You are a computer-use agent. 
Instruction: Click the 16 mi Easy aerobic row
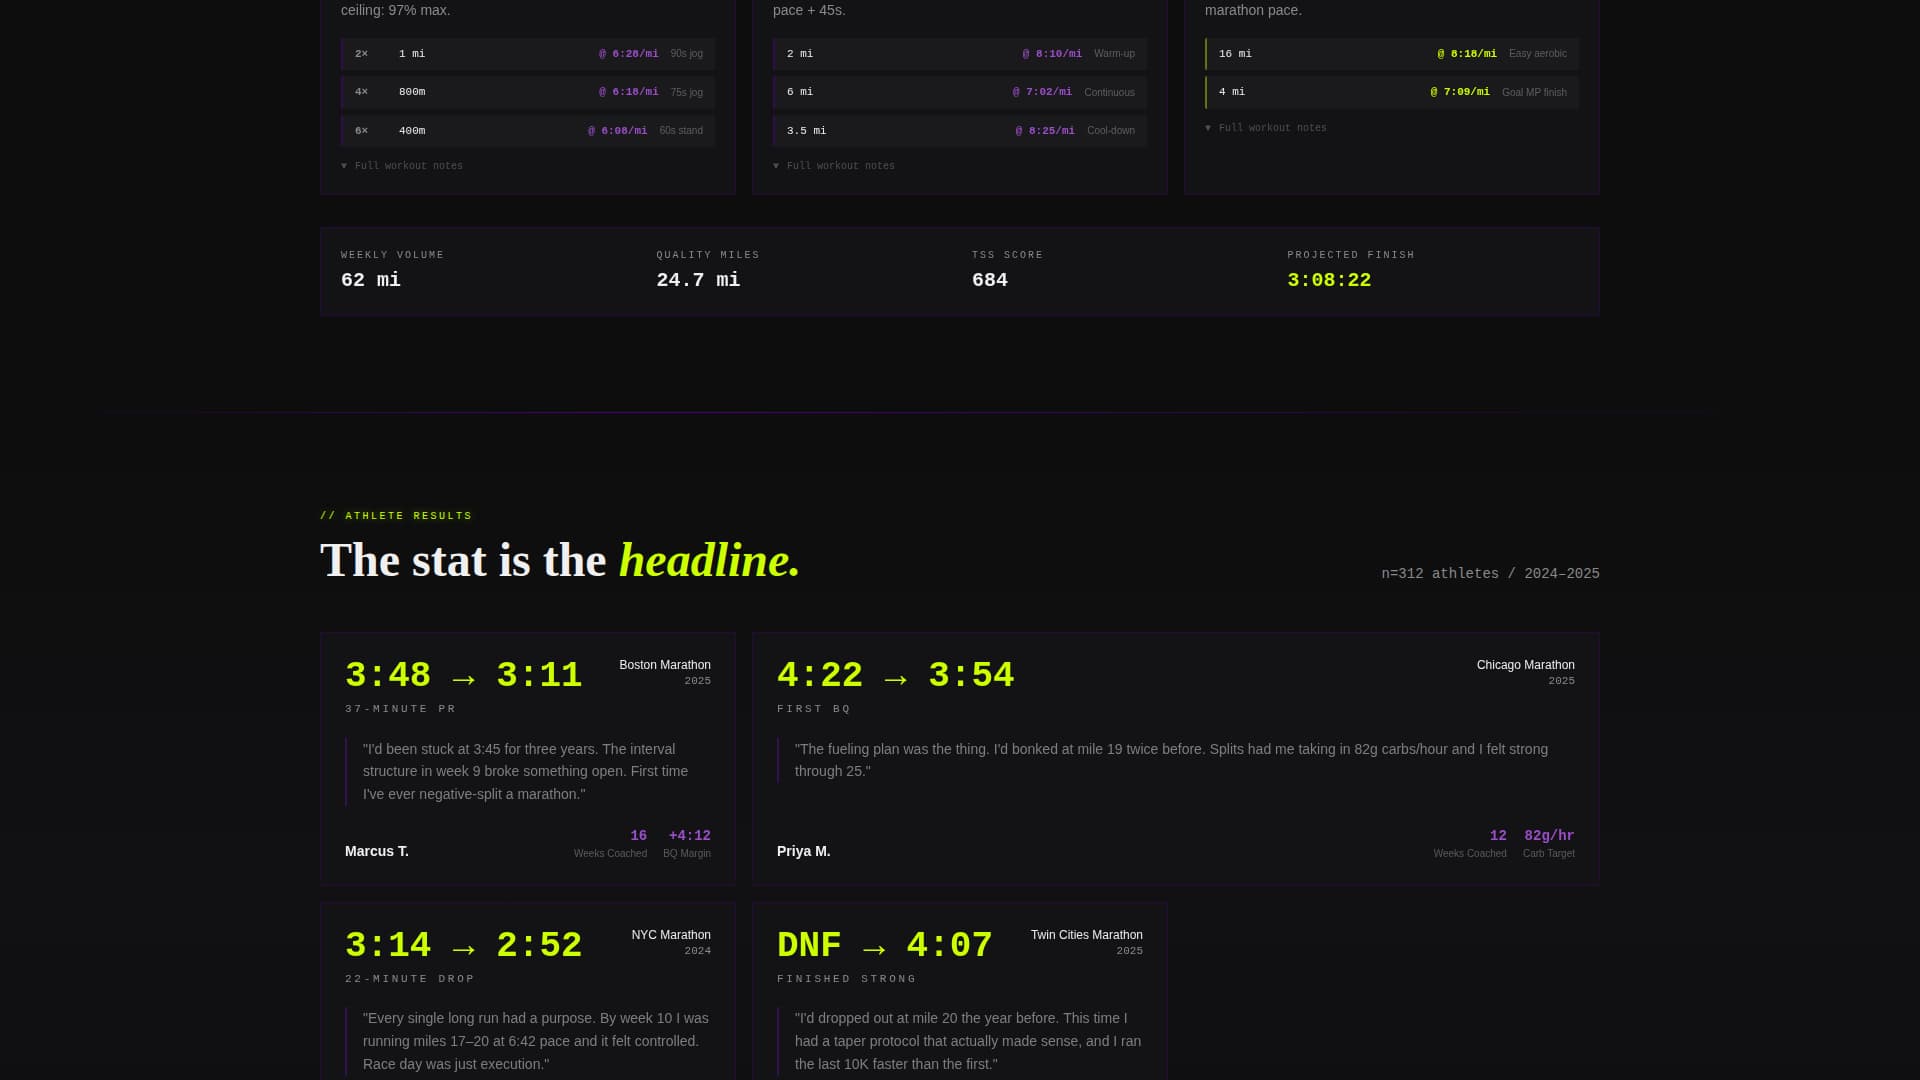pos(1392,54)
